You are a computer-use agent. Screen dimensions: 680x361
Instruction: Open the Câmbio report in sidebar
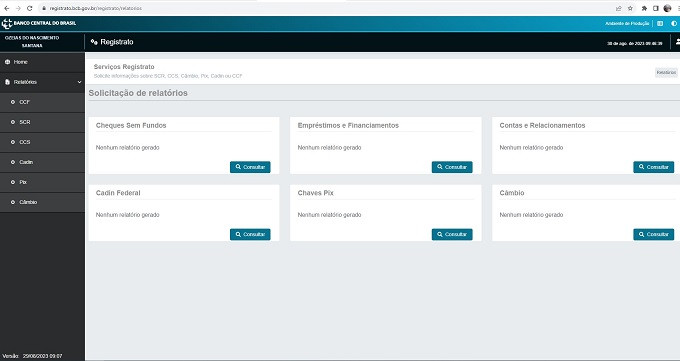tap(42, 202)
